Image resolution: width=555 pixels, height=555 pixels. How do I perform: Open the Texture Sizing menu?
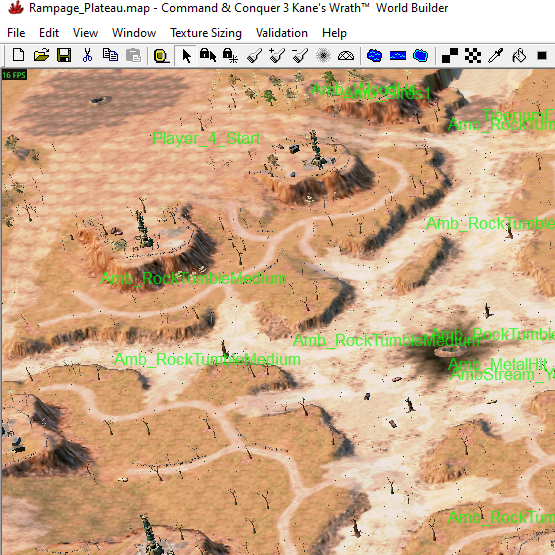206,33
